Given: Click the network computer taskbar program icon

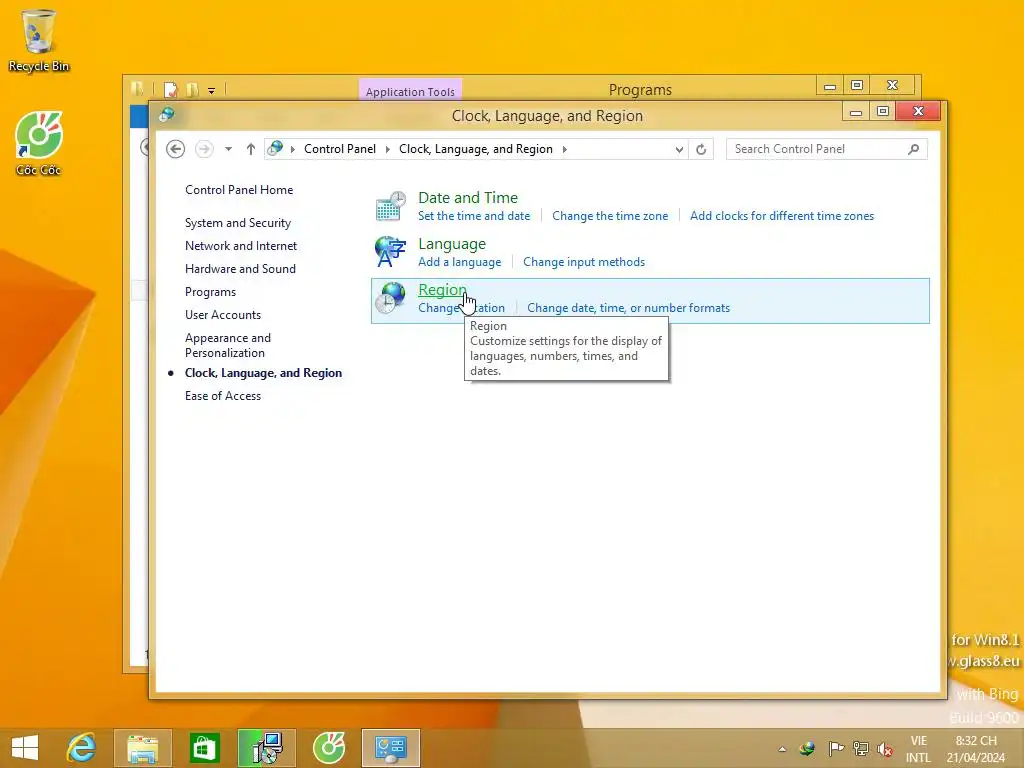Looking at the screenshot, I should tap(266, 748).
